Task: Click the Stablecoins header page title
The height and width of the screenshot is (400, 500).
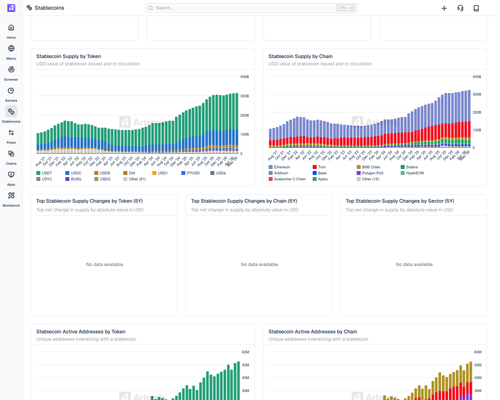Action: click(x=49, y=8)
